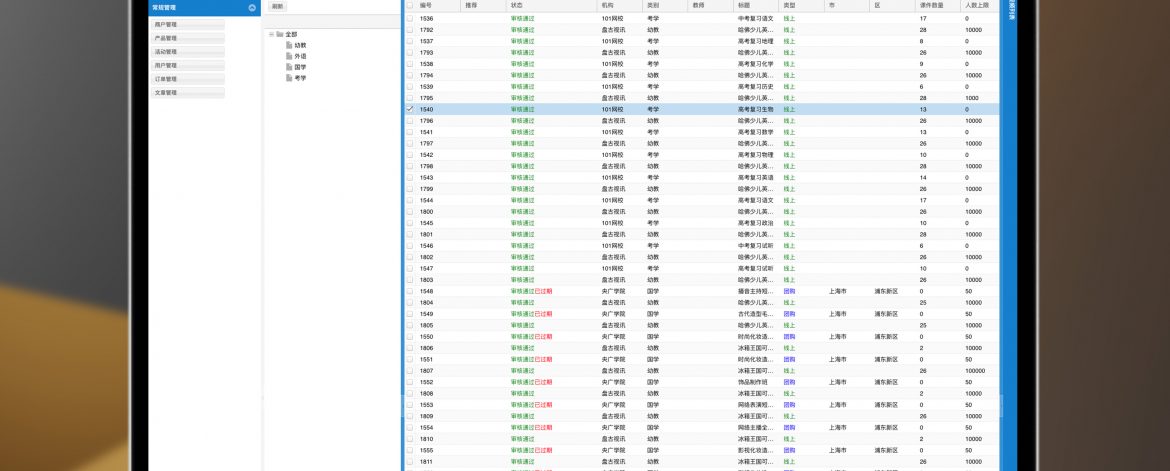Click 盘古视讯 cell in row 1798
The image size is (1170, 471).
pyautogui.click(x=613, y=166)
